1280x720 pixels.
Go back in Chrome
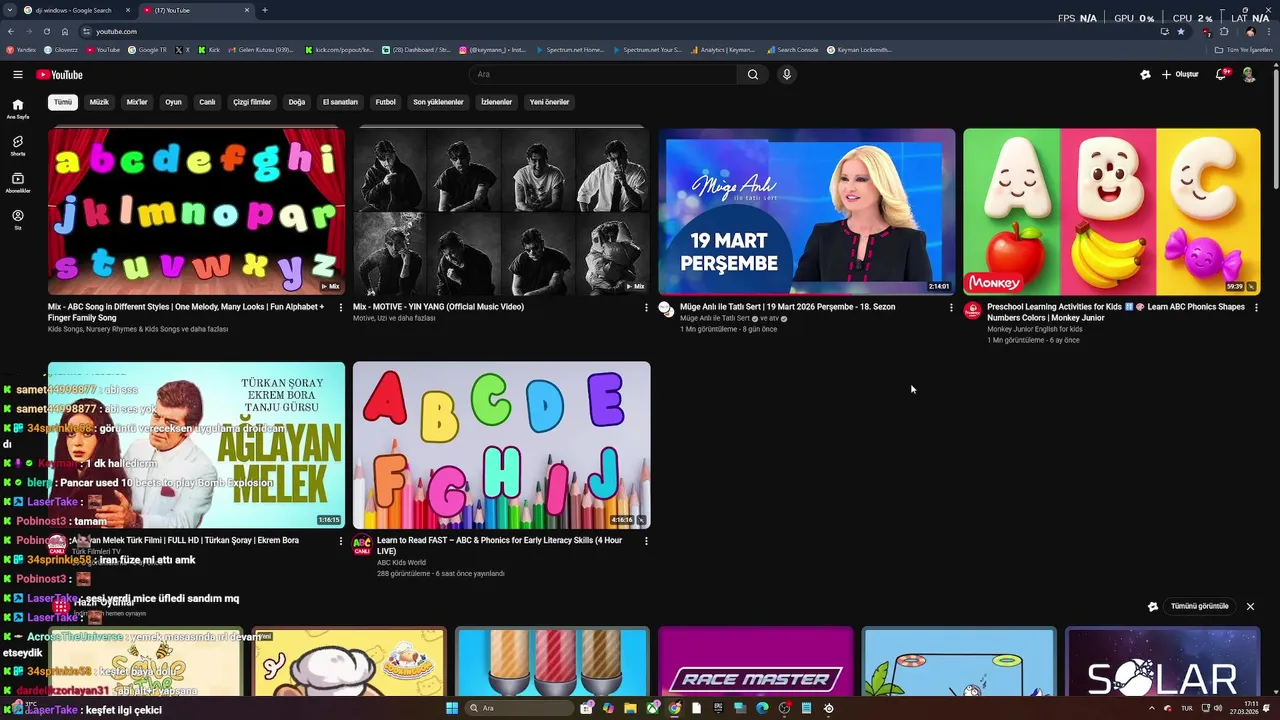coord(11,31)
